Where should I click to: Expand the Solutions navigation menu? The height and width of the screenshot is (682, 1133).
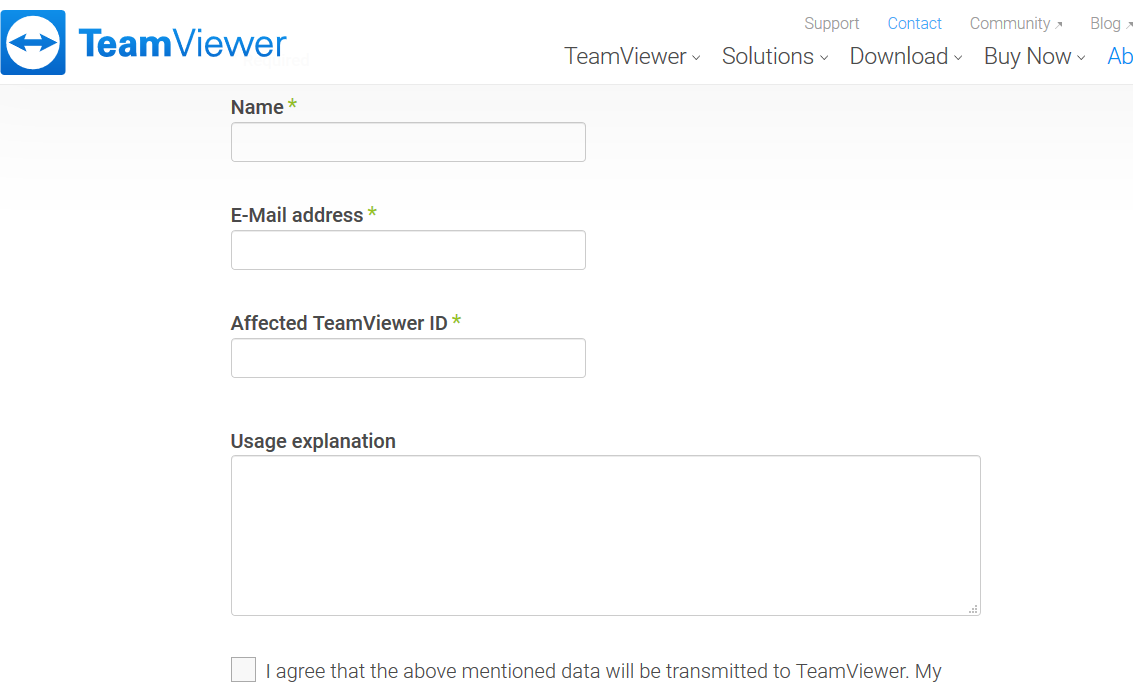[x=775, y=56]
